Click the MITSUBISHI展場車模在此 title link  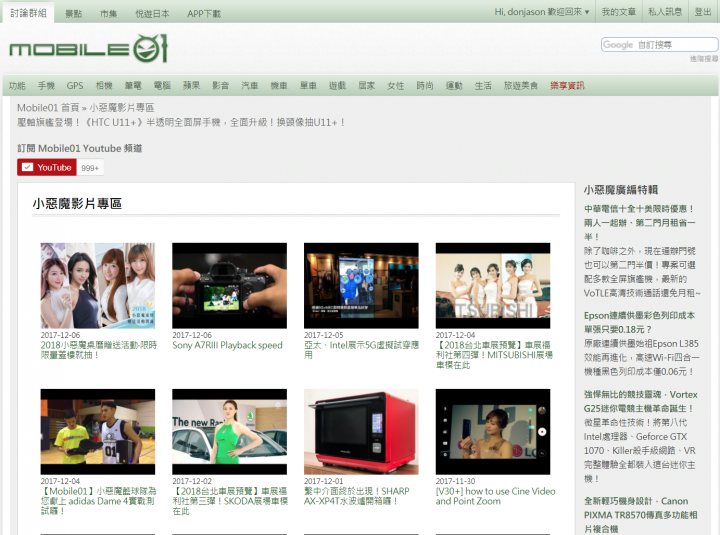494,355
